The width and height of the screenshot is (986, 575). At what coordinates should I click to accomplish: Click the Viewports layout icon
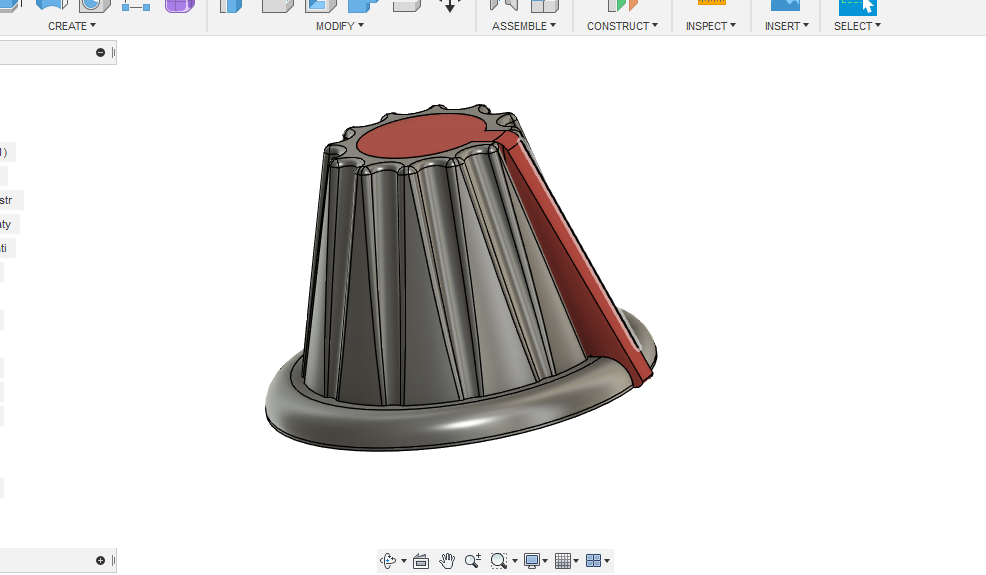593,561
